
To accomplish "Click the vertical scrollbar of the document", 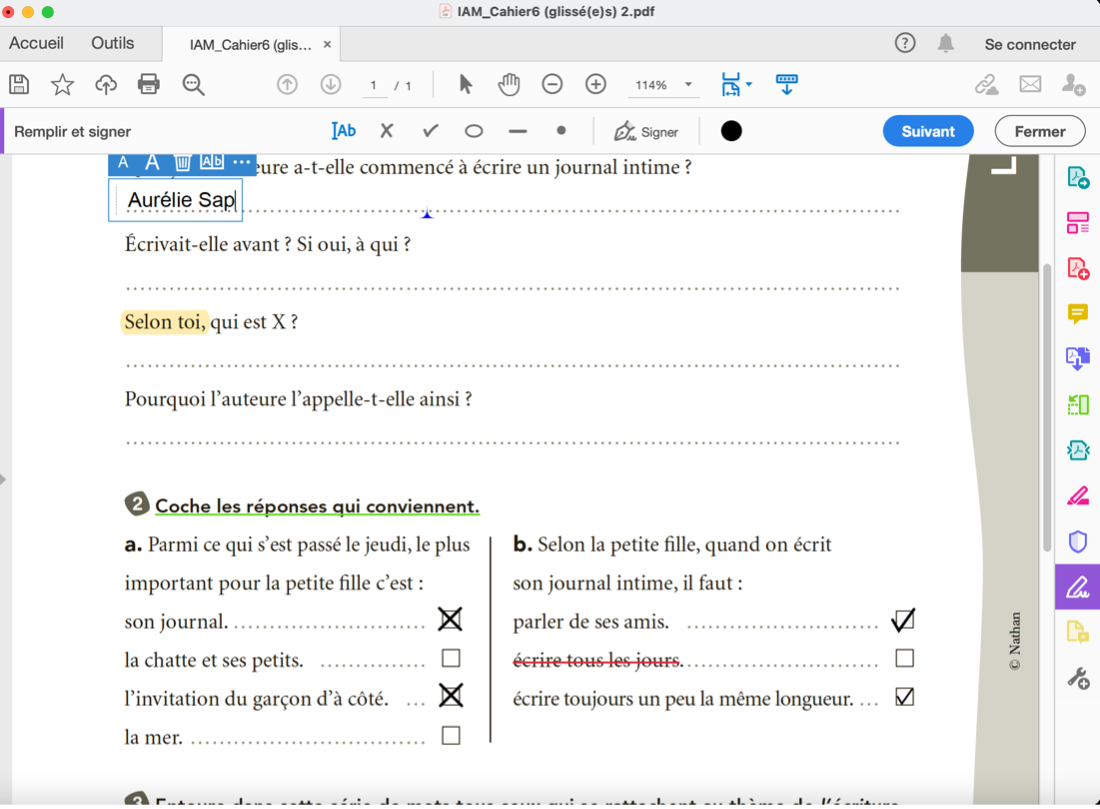I will pyautogui.click(x=1047, y=407).
